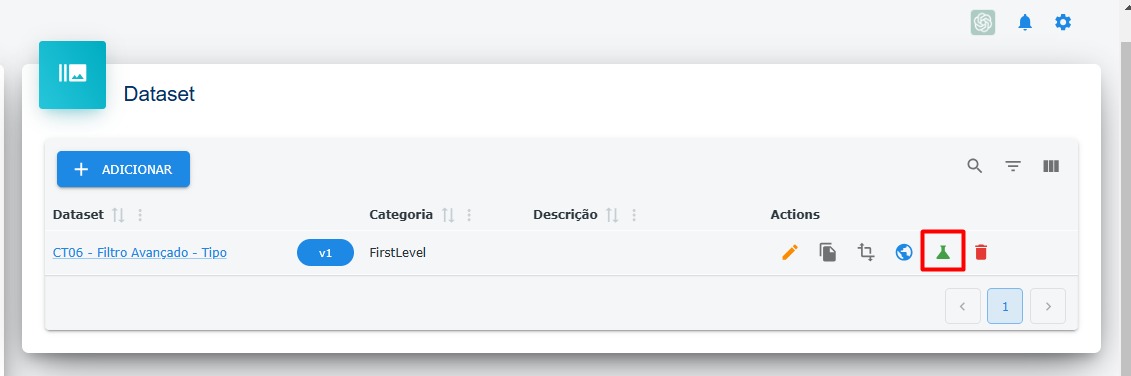
Task: Sort by the Categoria column arrows
Action: [448, 215]
